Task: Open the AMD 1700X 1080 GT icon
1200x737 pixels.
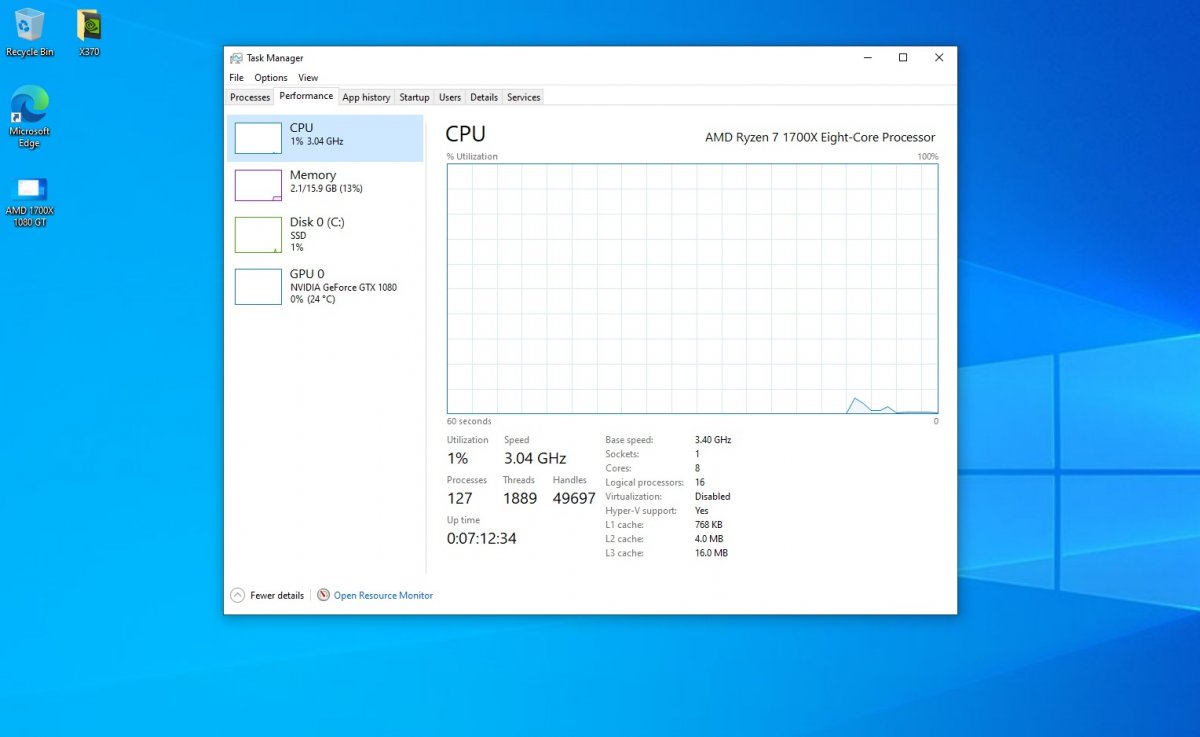Action: [x=29, y=190]
